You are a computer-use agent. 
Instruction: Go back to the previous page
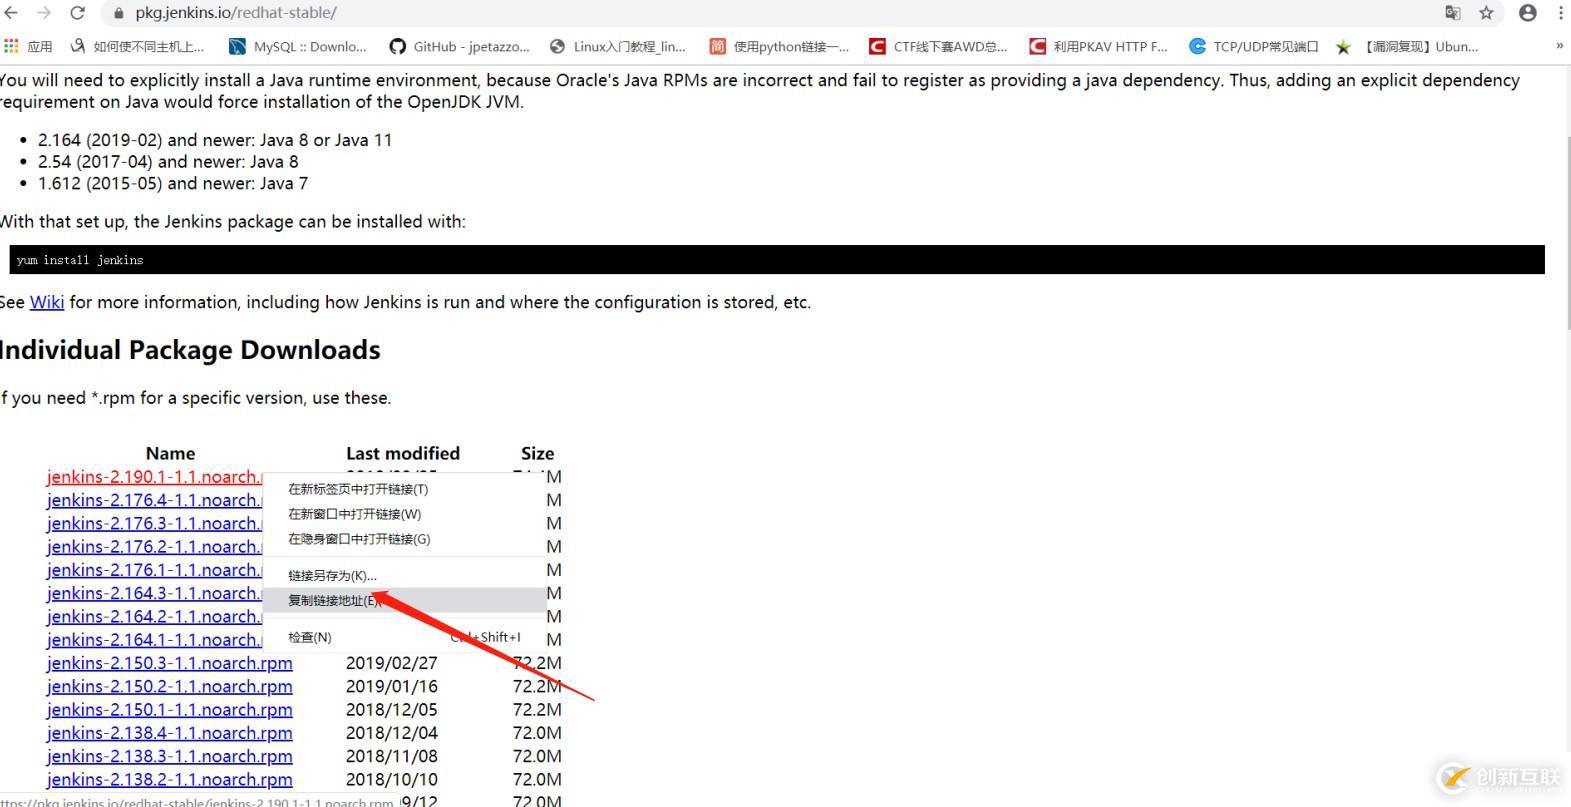pyautogui.click(x=11, y=13)
